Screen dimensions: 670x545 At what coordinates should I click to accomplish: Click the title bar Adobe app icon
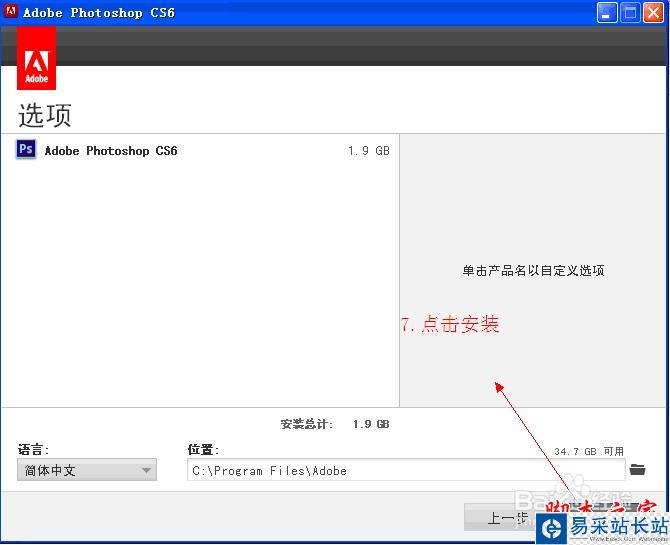[11, 12]
